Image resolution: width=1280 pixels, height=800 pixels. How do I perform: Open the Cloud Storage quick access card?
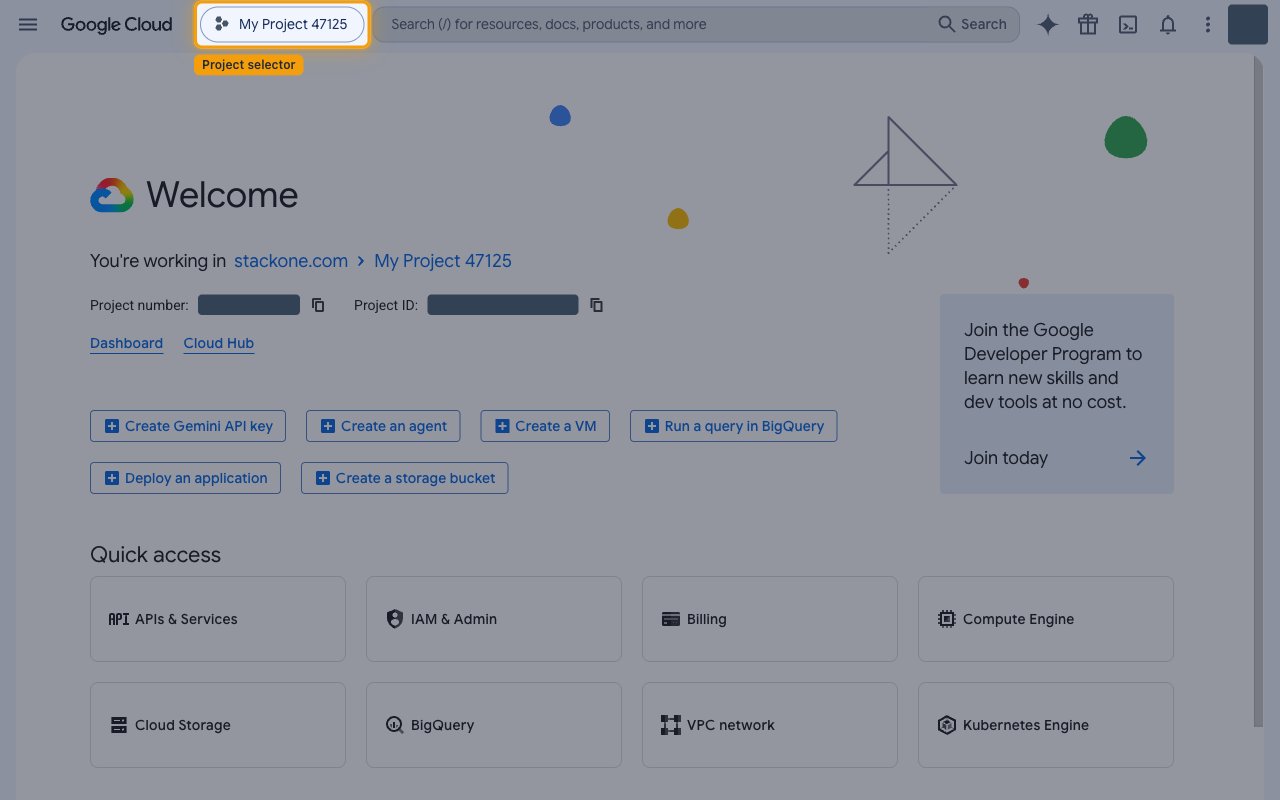click(x=218, y=725)
